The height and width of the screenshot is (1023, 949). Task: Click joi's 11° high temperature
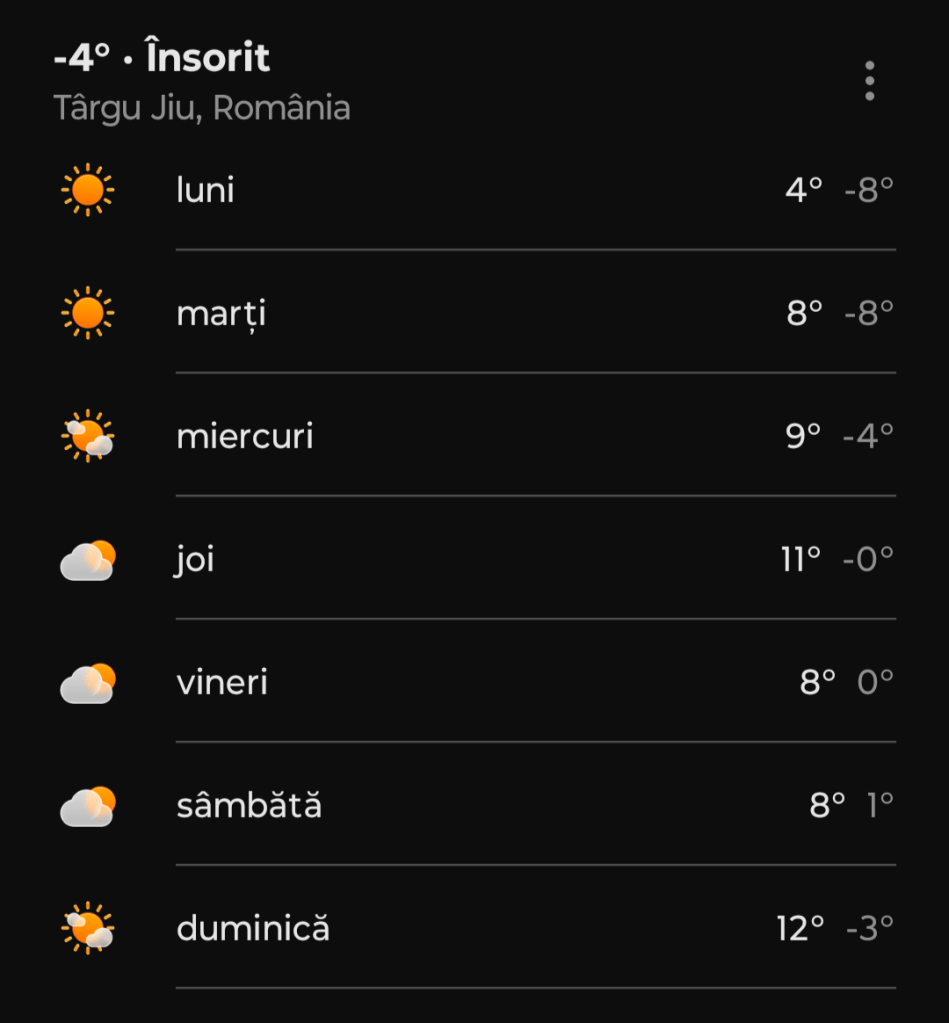(801, 560)
